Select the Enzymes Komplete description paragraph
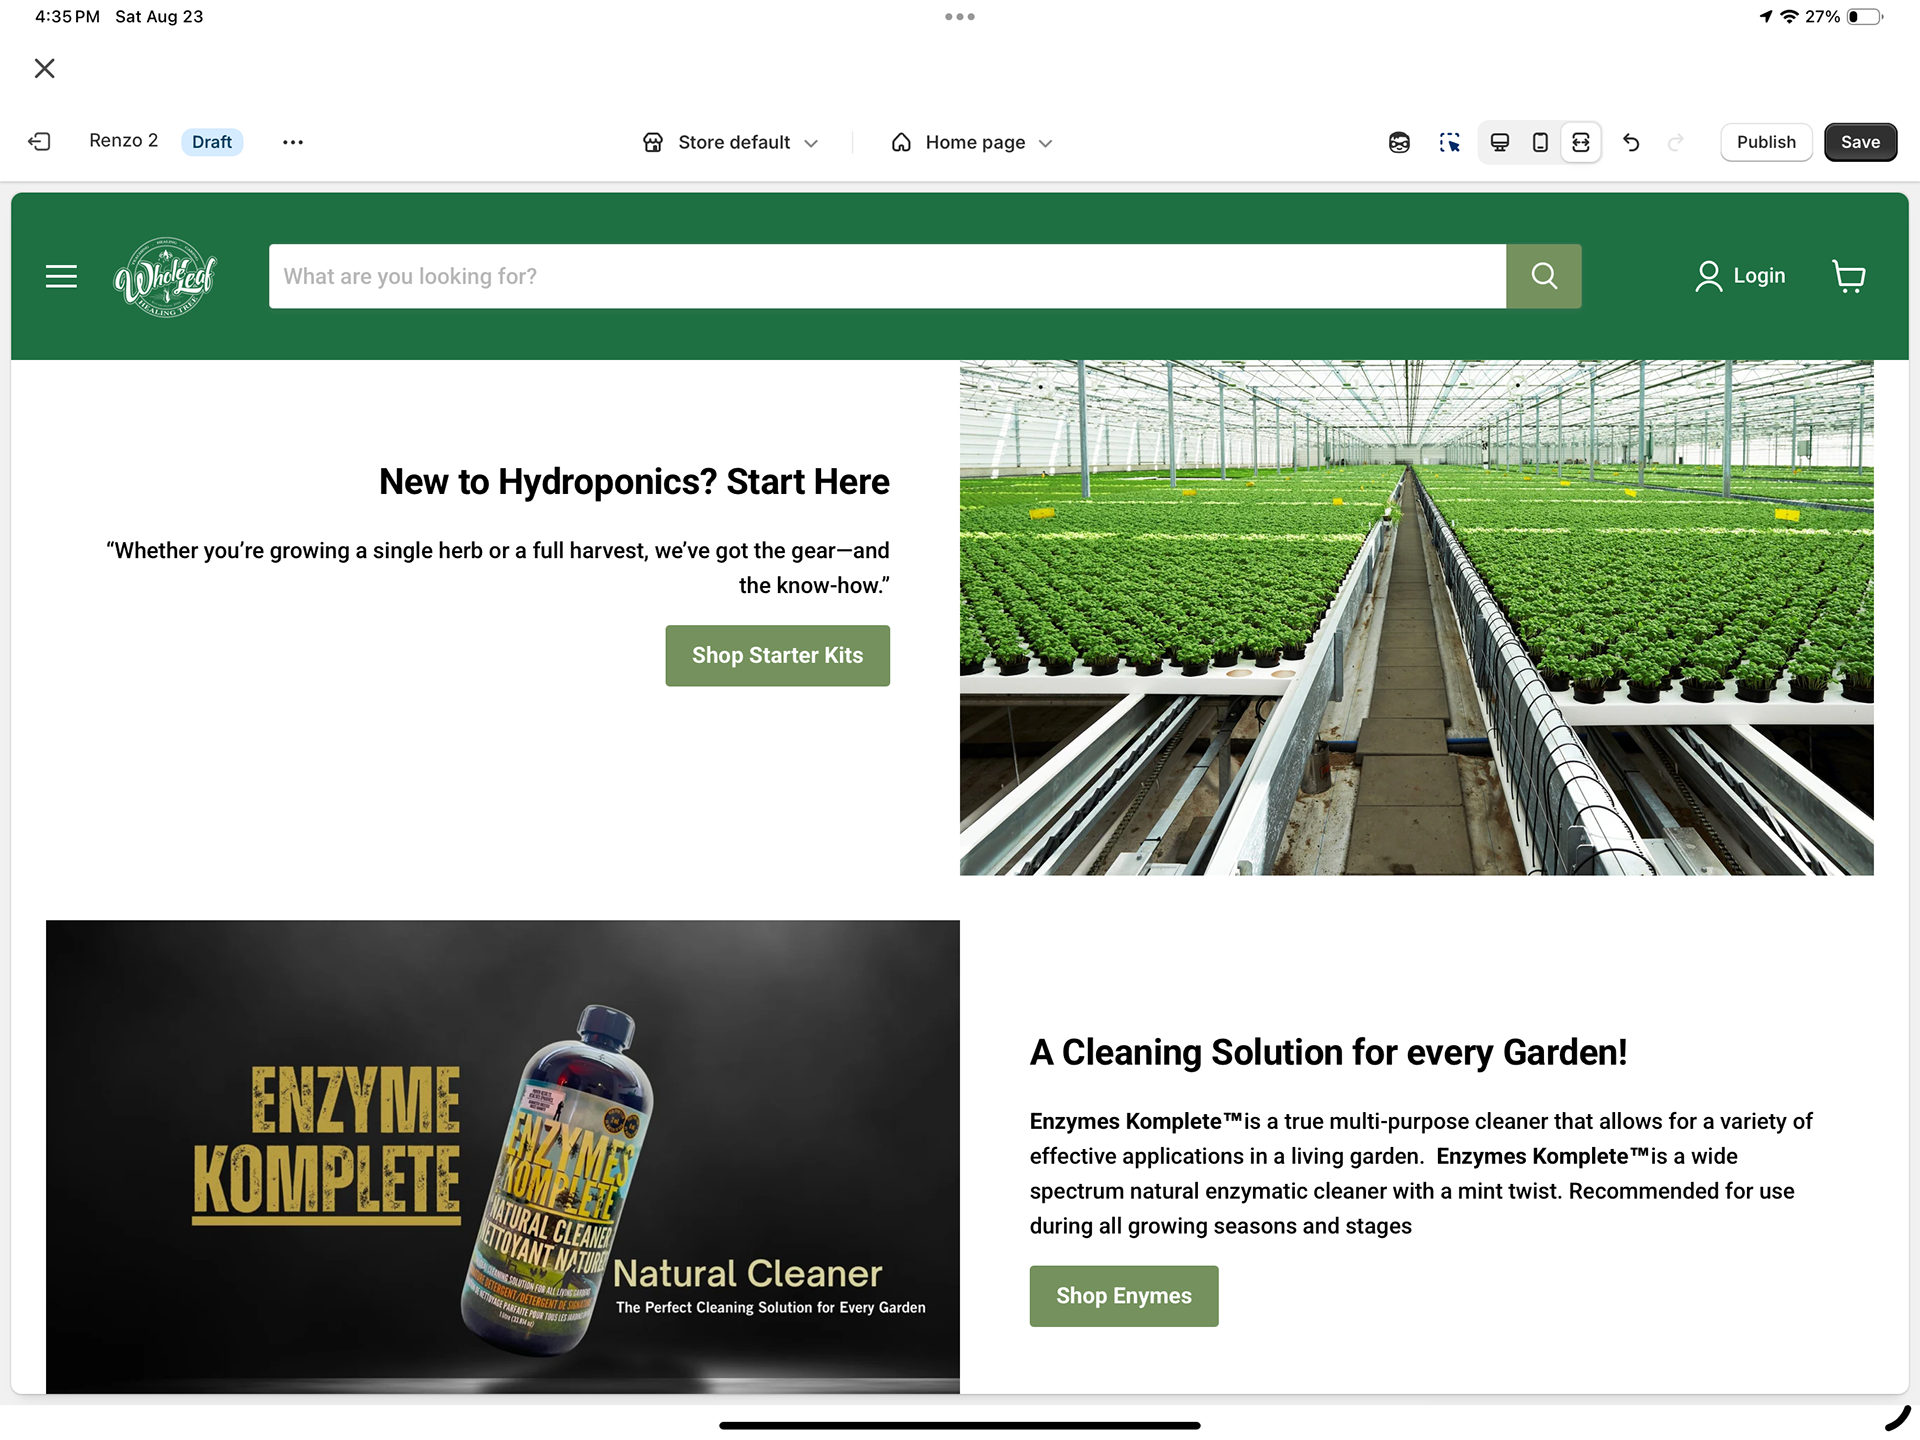1920x1440 pixels. (1421, 1174)
